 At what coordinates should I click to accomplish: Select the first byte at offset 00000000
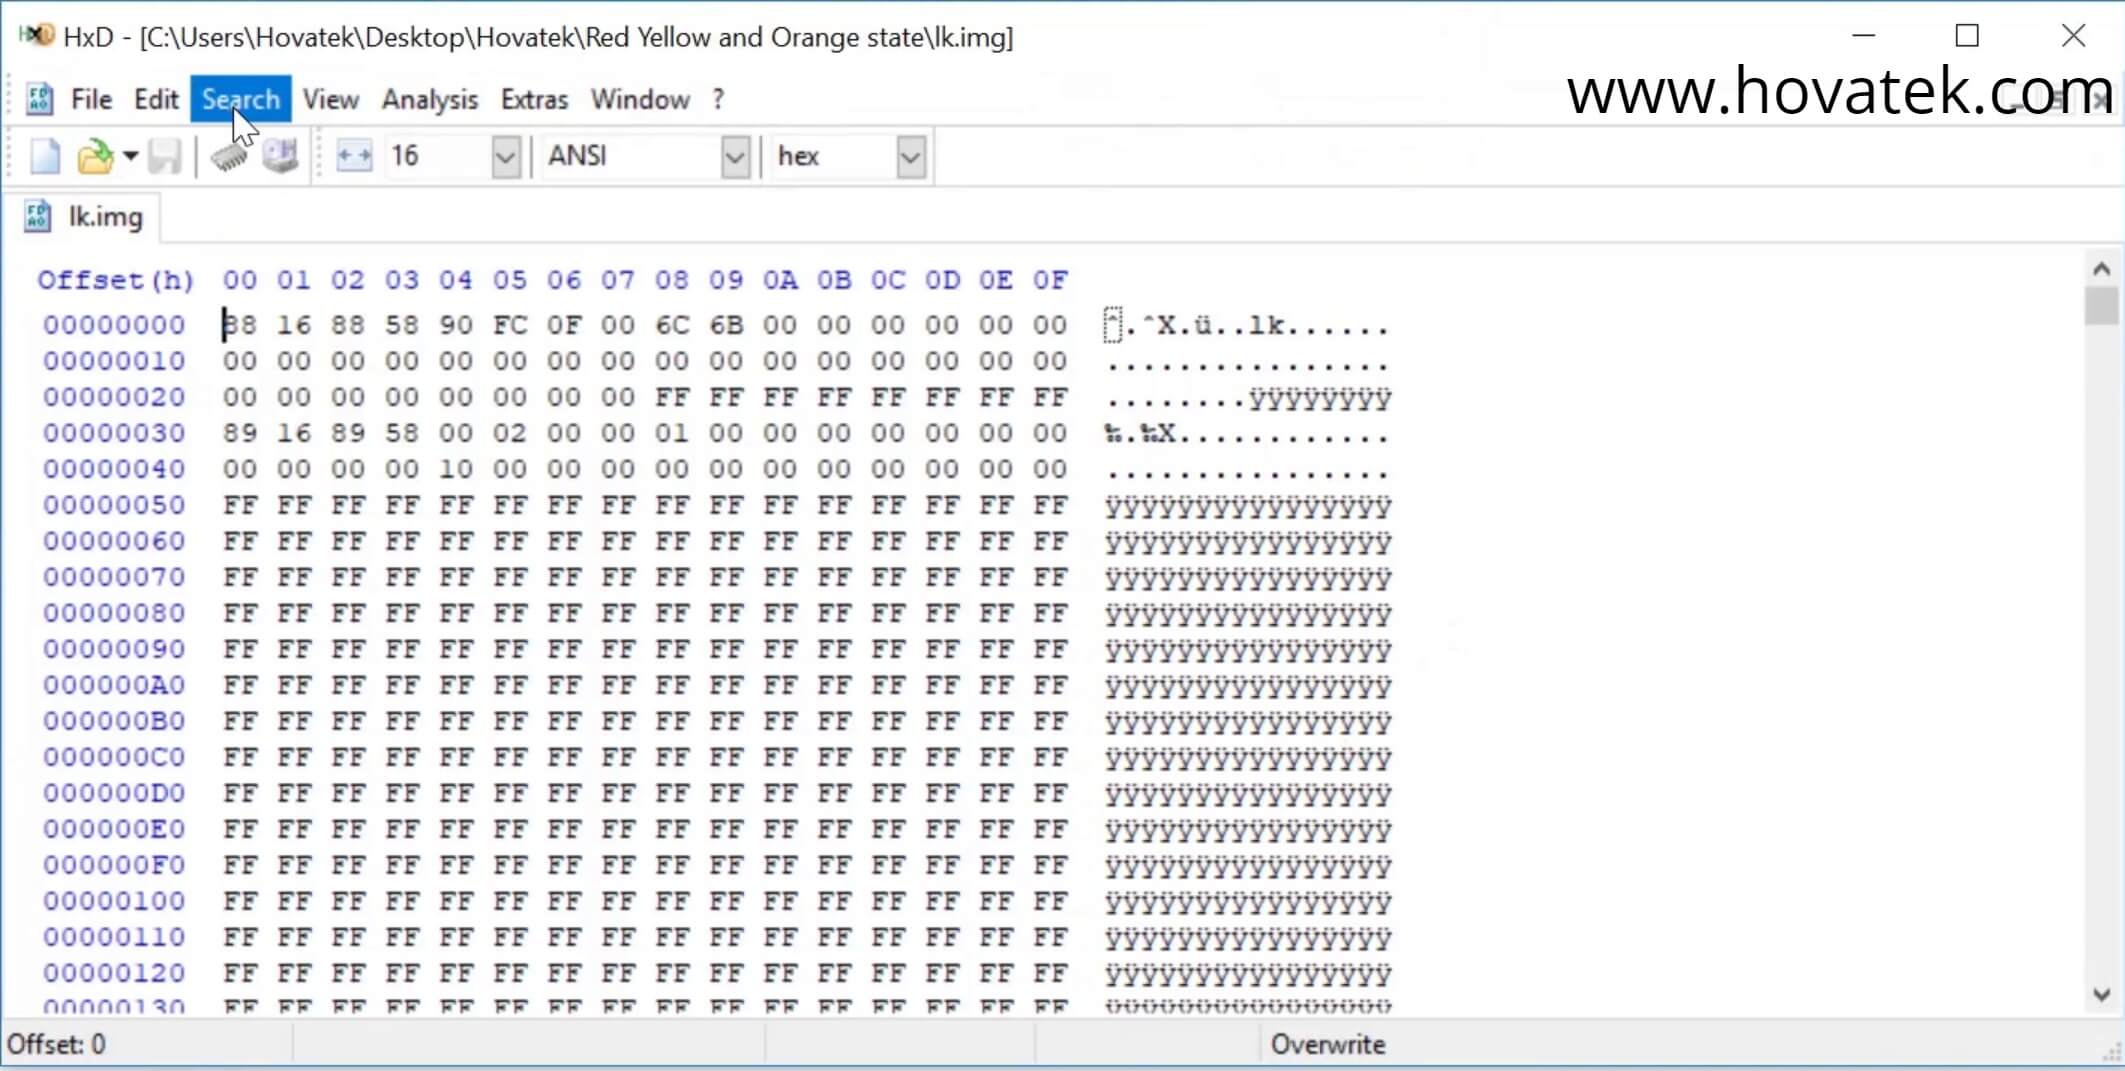[240, 324]
